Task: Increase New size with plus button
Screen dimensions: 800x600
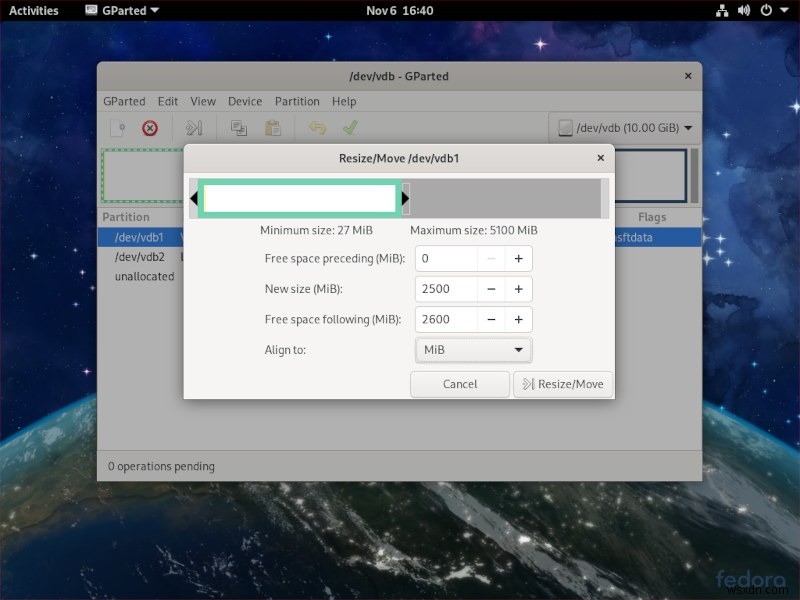Action: tap(518, 289)
